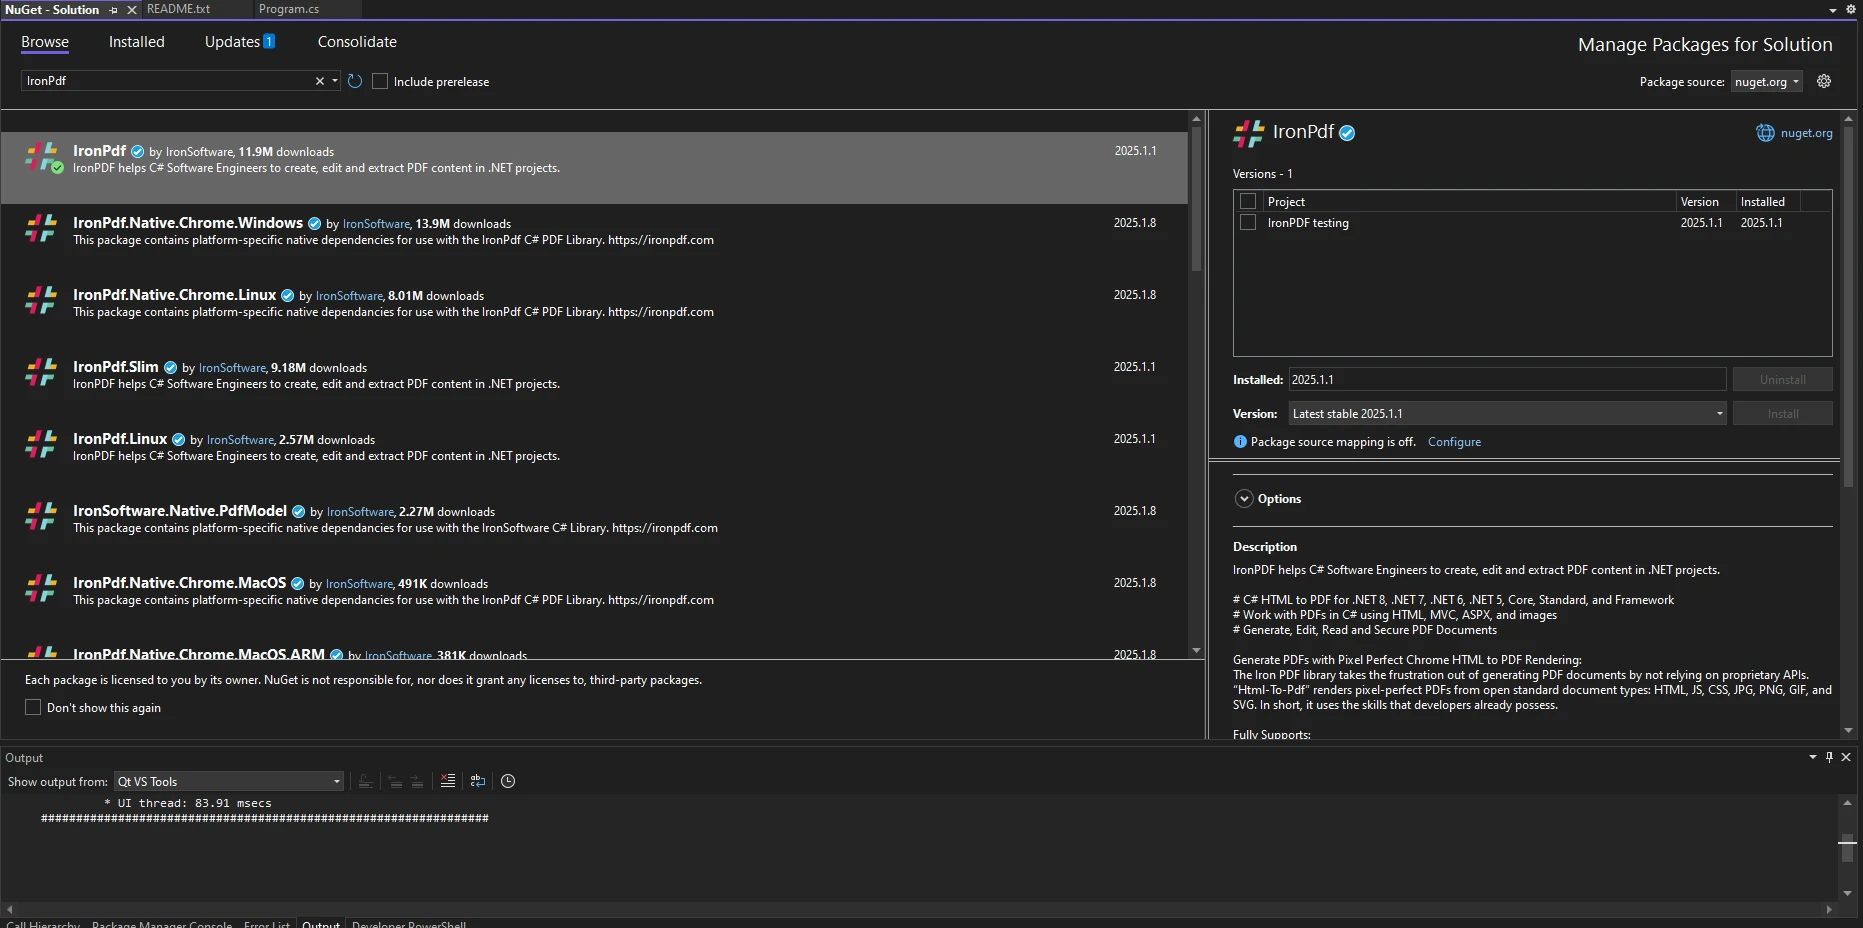Viewport: 1863px width, 928px height.
Task: Open the search history dropdown arrow
Action: [x=335, y=81]
